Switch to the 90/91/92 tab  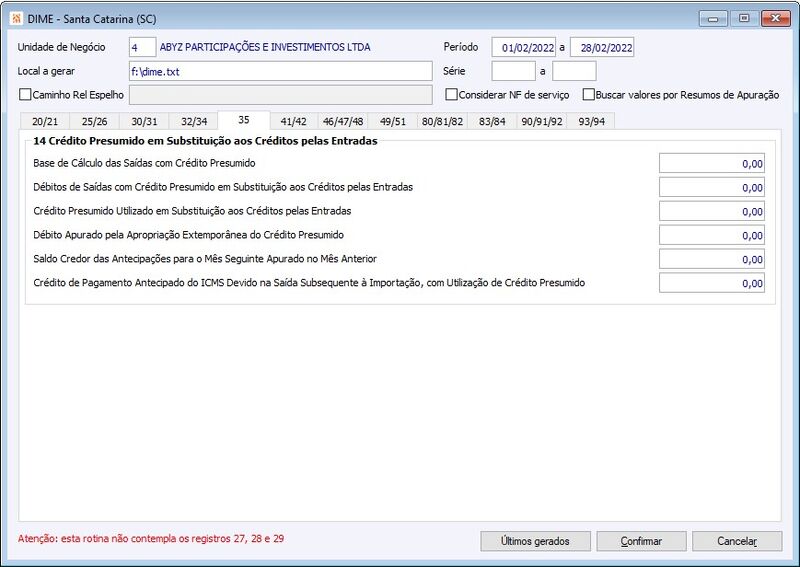tap(542, 121)
